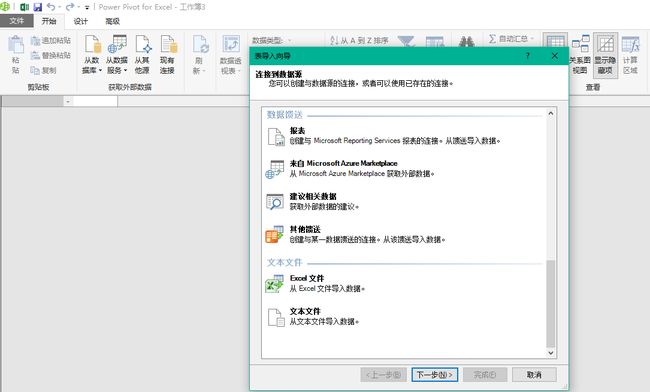Click the data view grid icon
The image size is (650, 392).
(x=555, y=41)
